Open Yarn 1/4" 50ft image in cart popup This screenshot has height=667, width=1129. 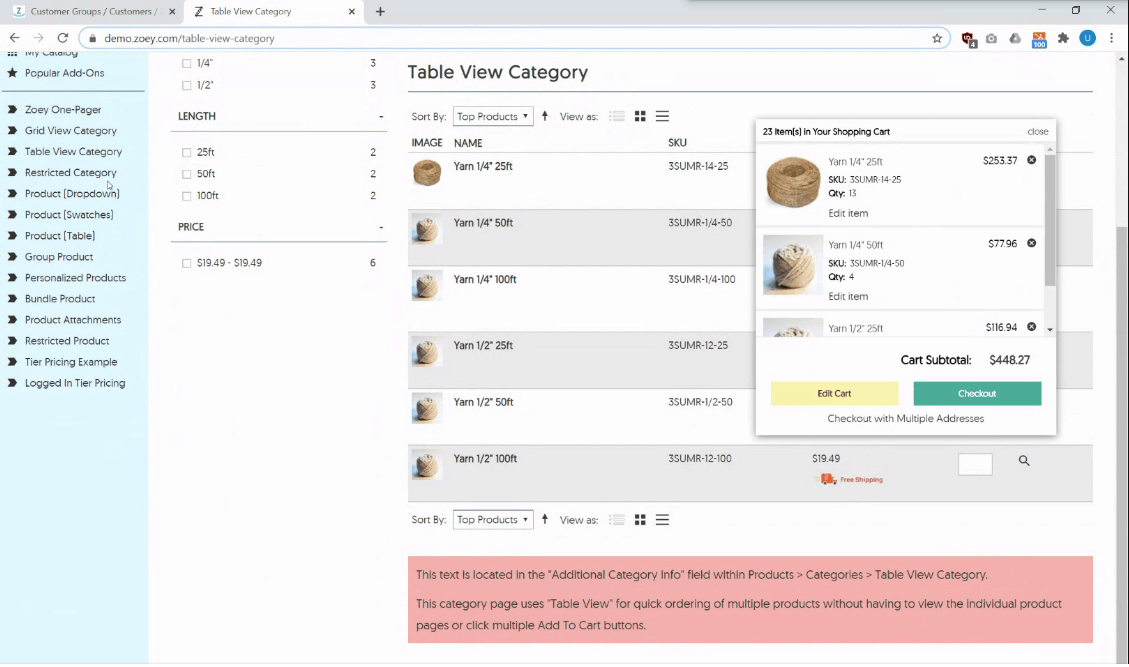[793, 264]
